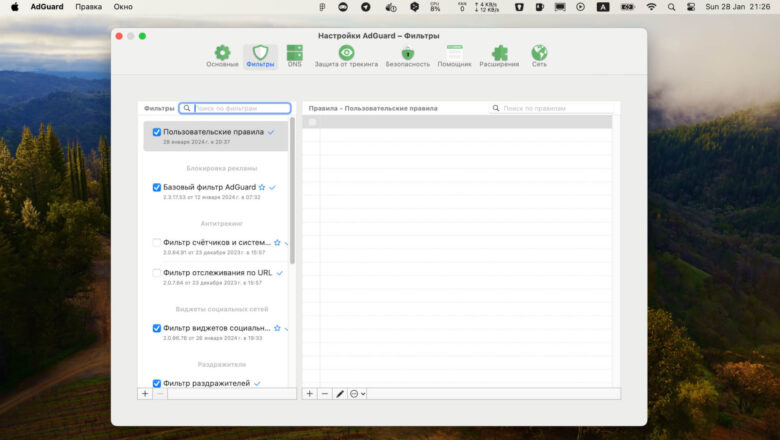Open Spotlight search in menu bar
The width and height of the screenshot is (780, 440).
coord(672,7)
